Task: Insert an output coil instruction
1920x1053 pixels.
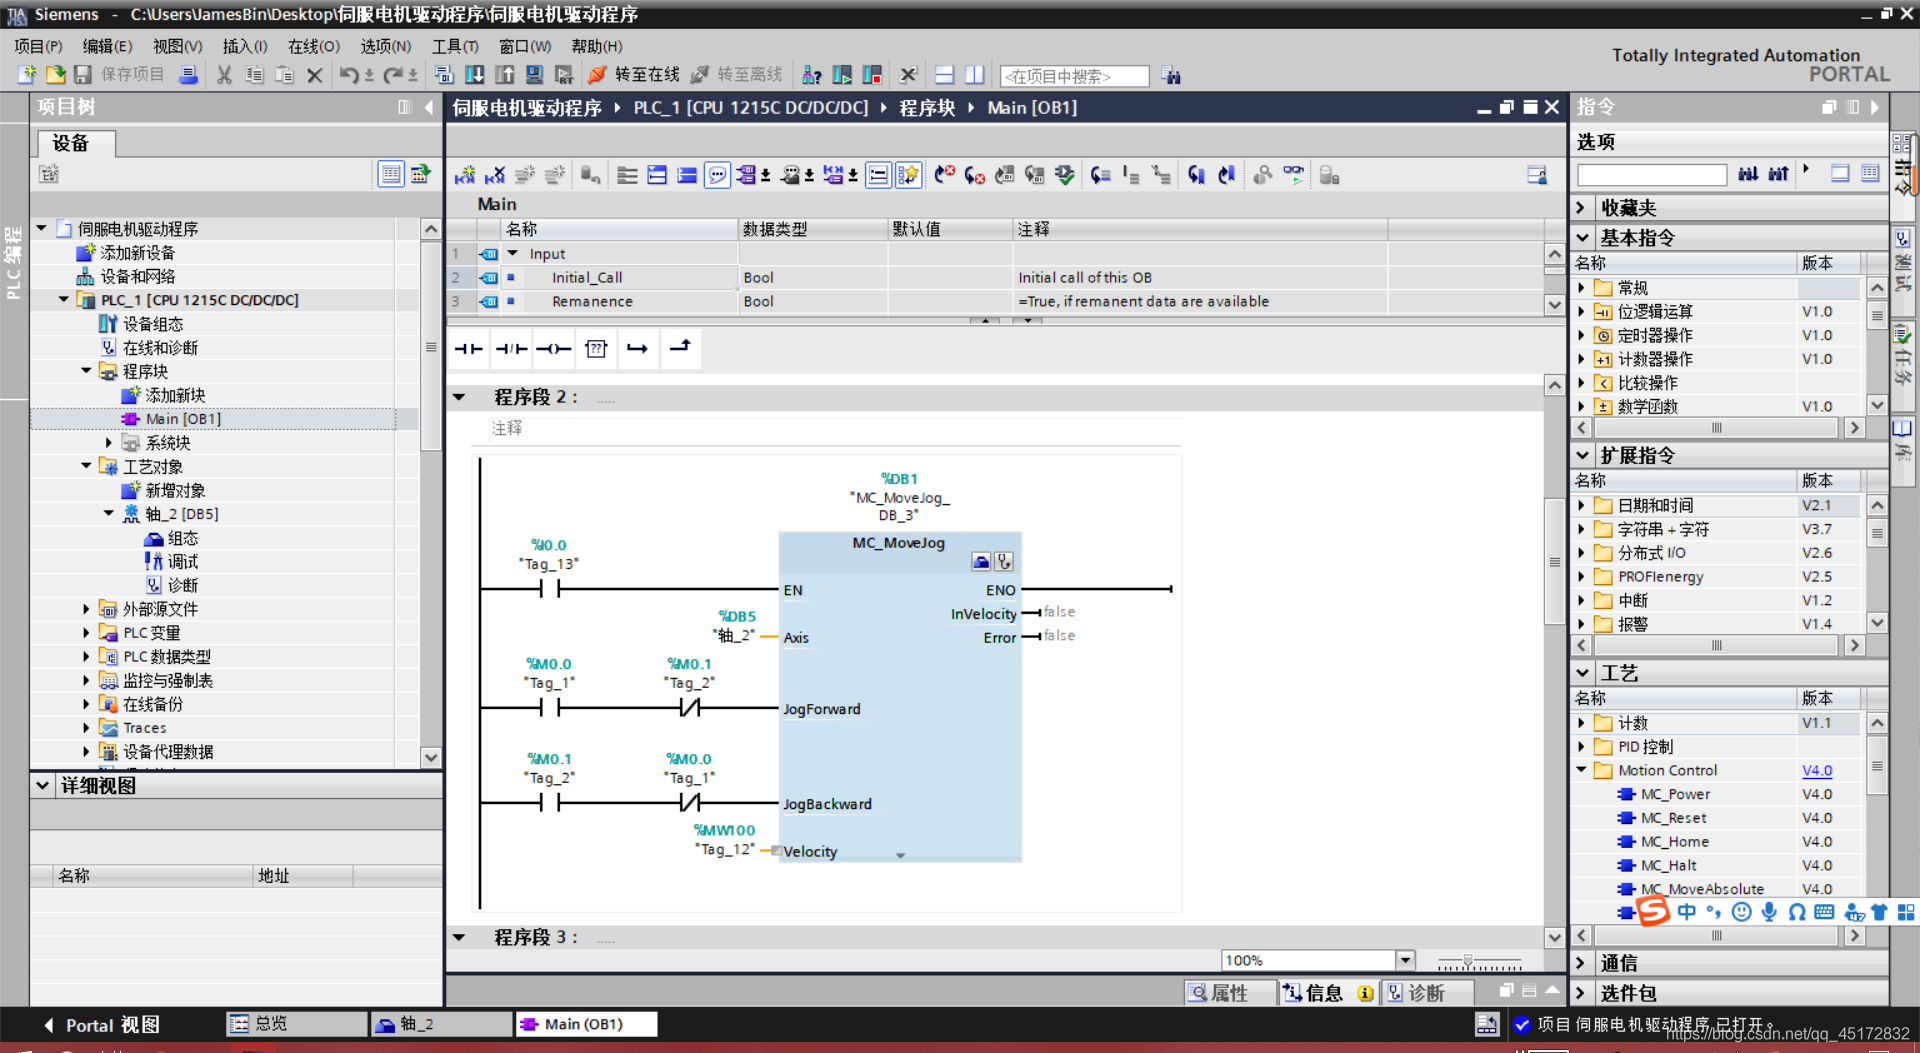Action: click(553, 348)
